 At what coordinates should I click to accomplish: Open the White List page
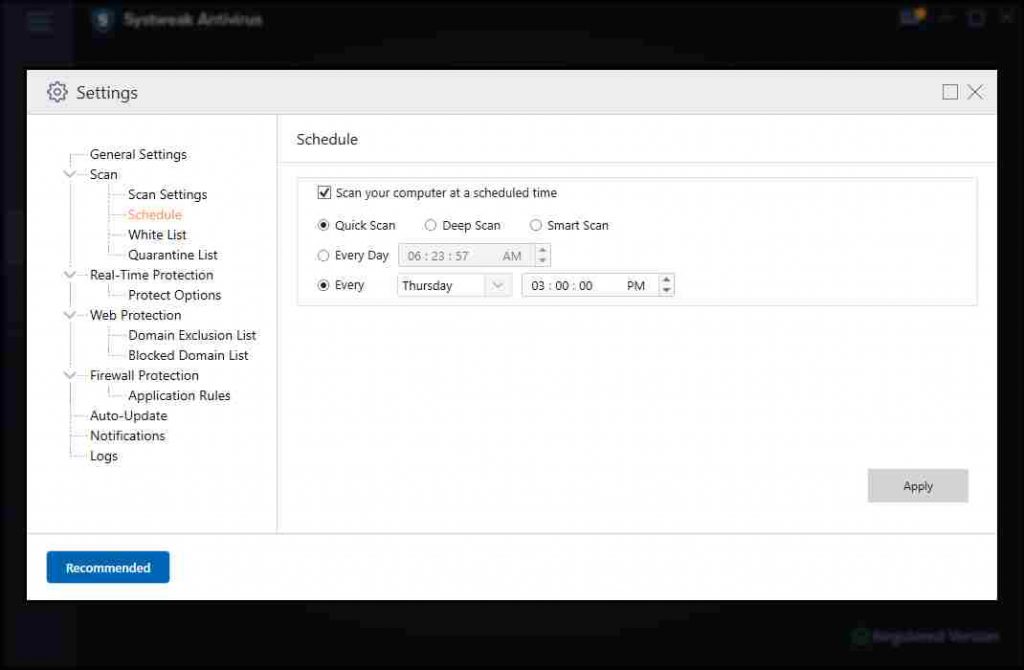point(157,235)
